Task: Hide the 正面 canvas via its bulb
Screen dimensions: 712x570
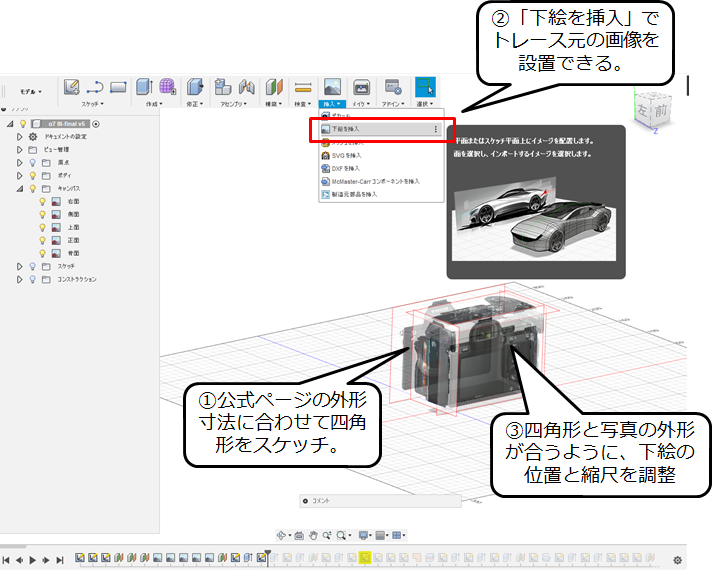Action: coord(42,240)
